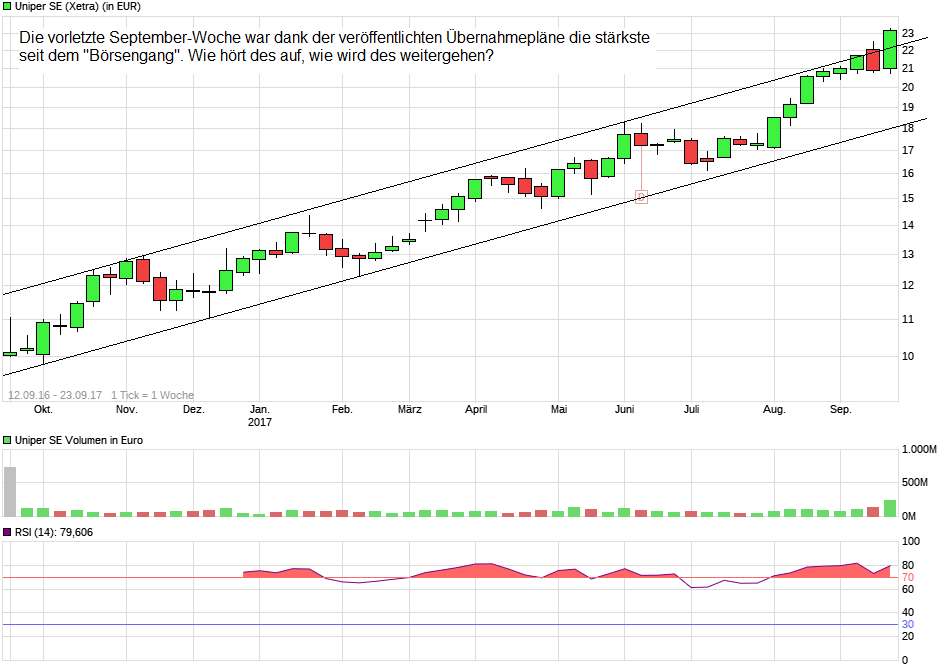Click the 'Aug.' axis label
Viewport: 940px width, 670px height.
774,409
